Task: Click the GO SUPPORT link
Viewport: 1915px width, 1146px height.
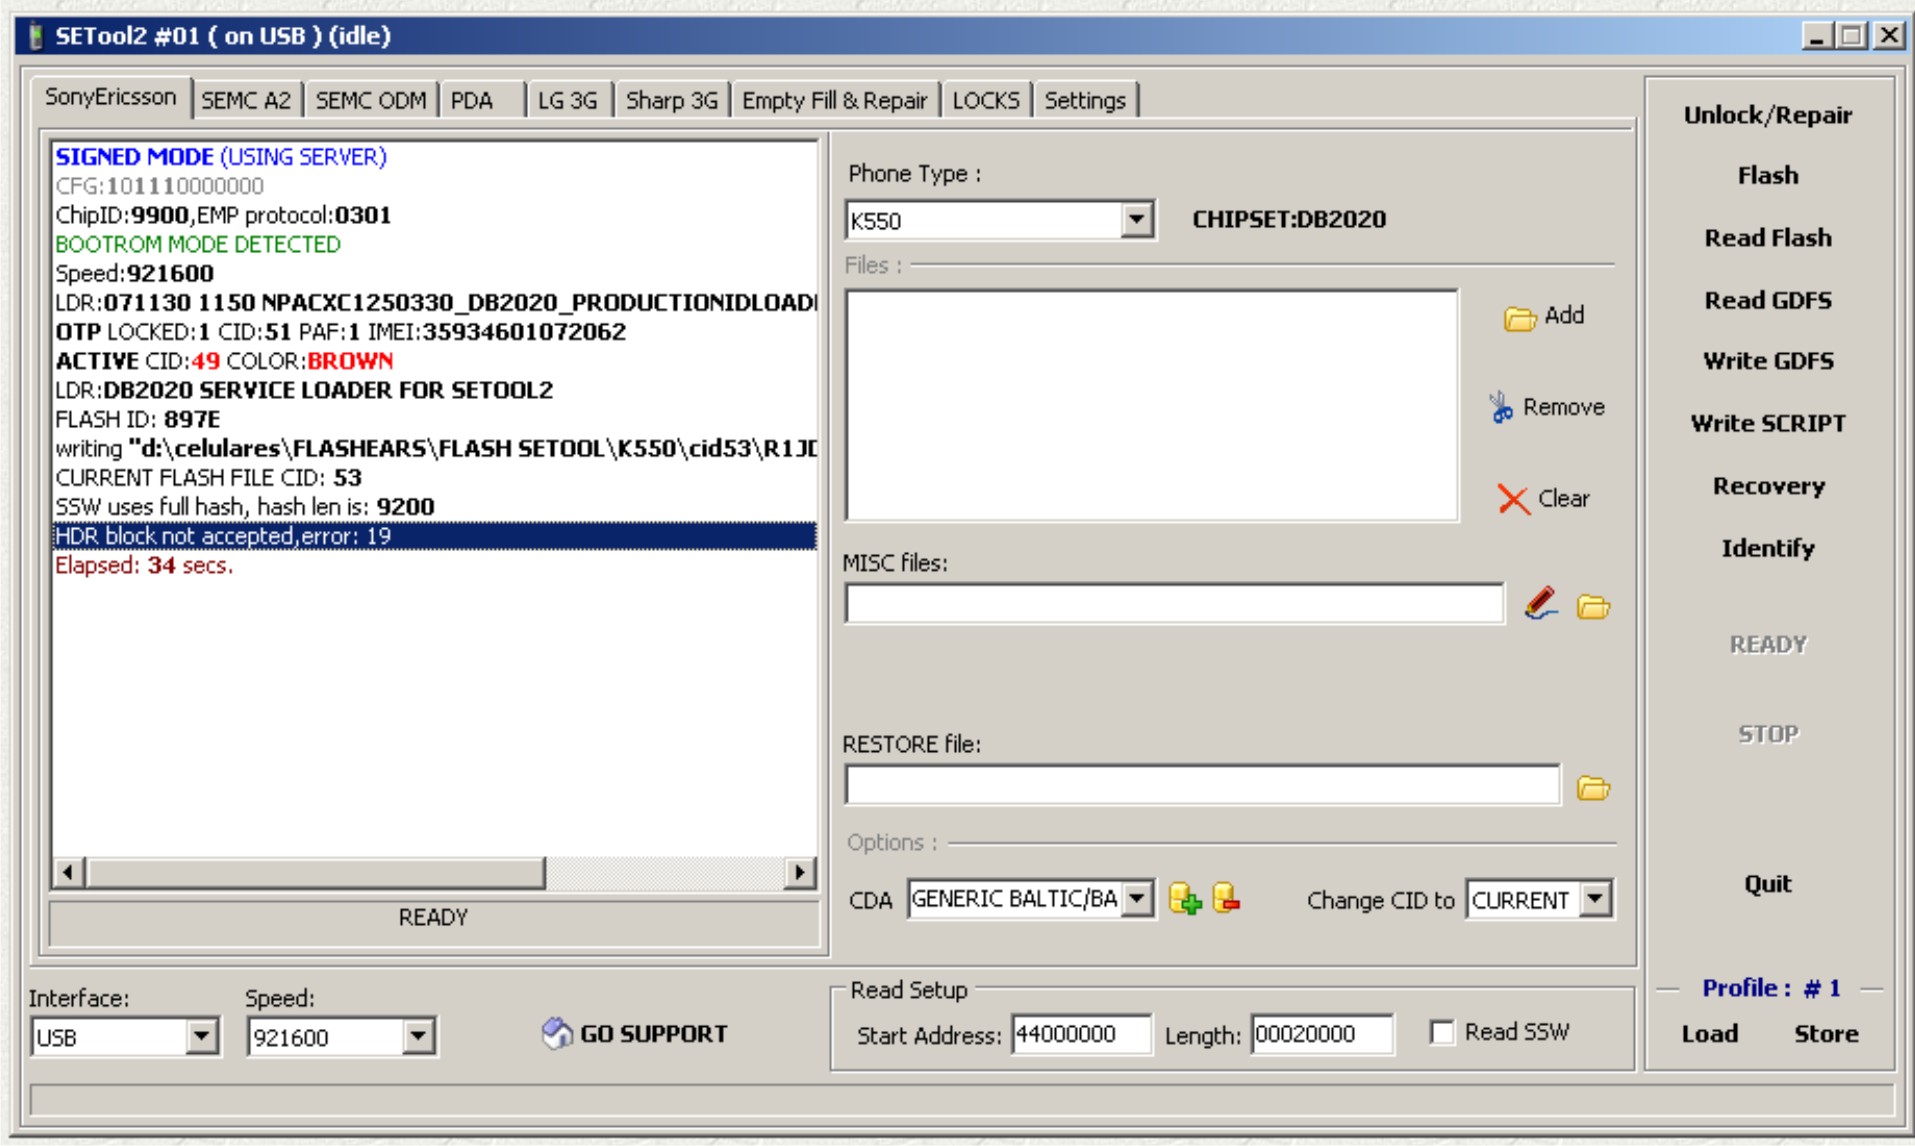Action: tap(653, 1034)
